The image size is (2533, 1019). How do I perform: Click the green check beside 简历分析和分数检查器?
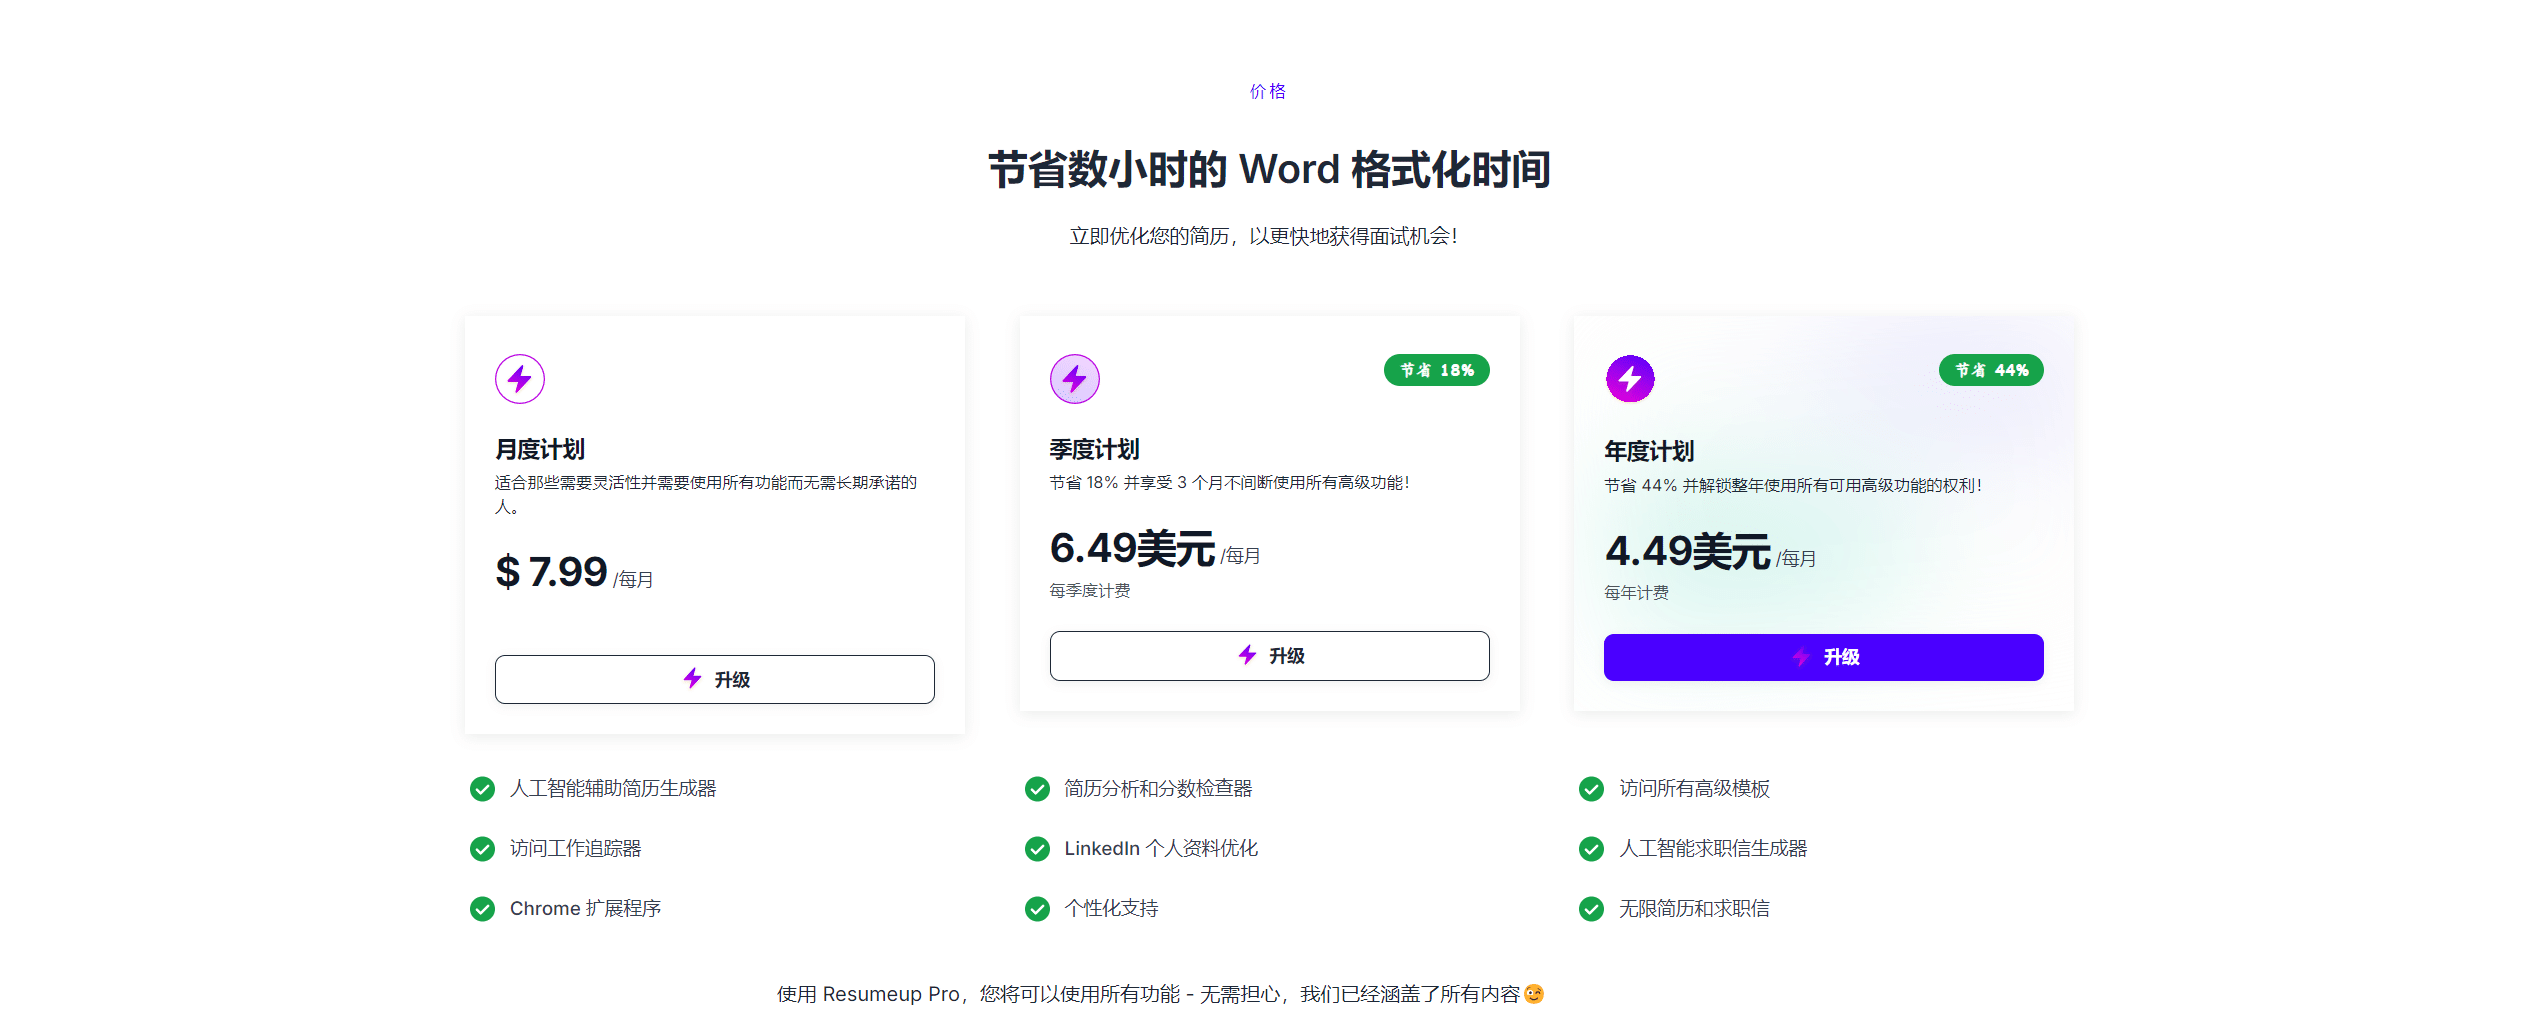(1037, 789)
